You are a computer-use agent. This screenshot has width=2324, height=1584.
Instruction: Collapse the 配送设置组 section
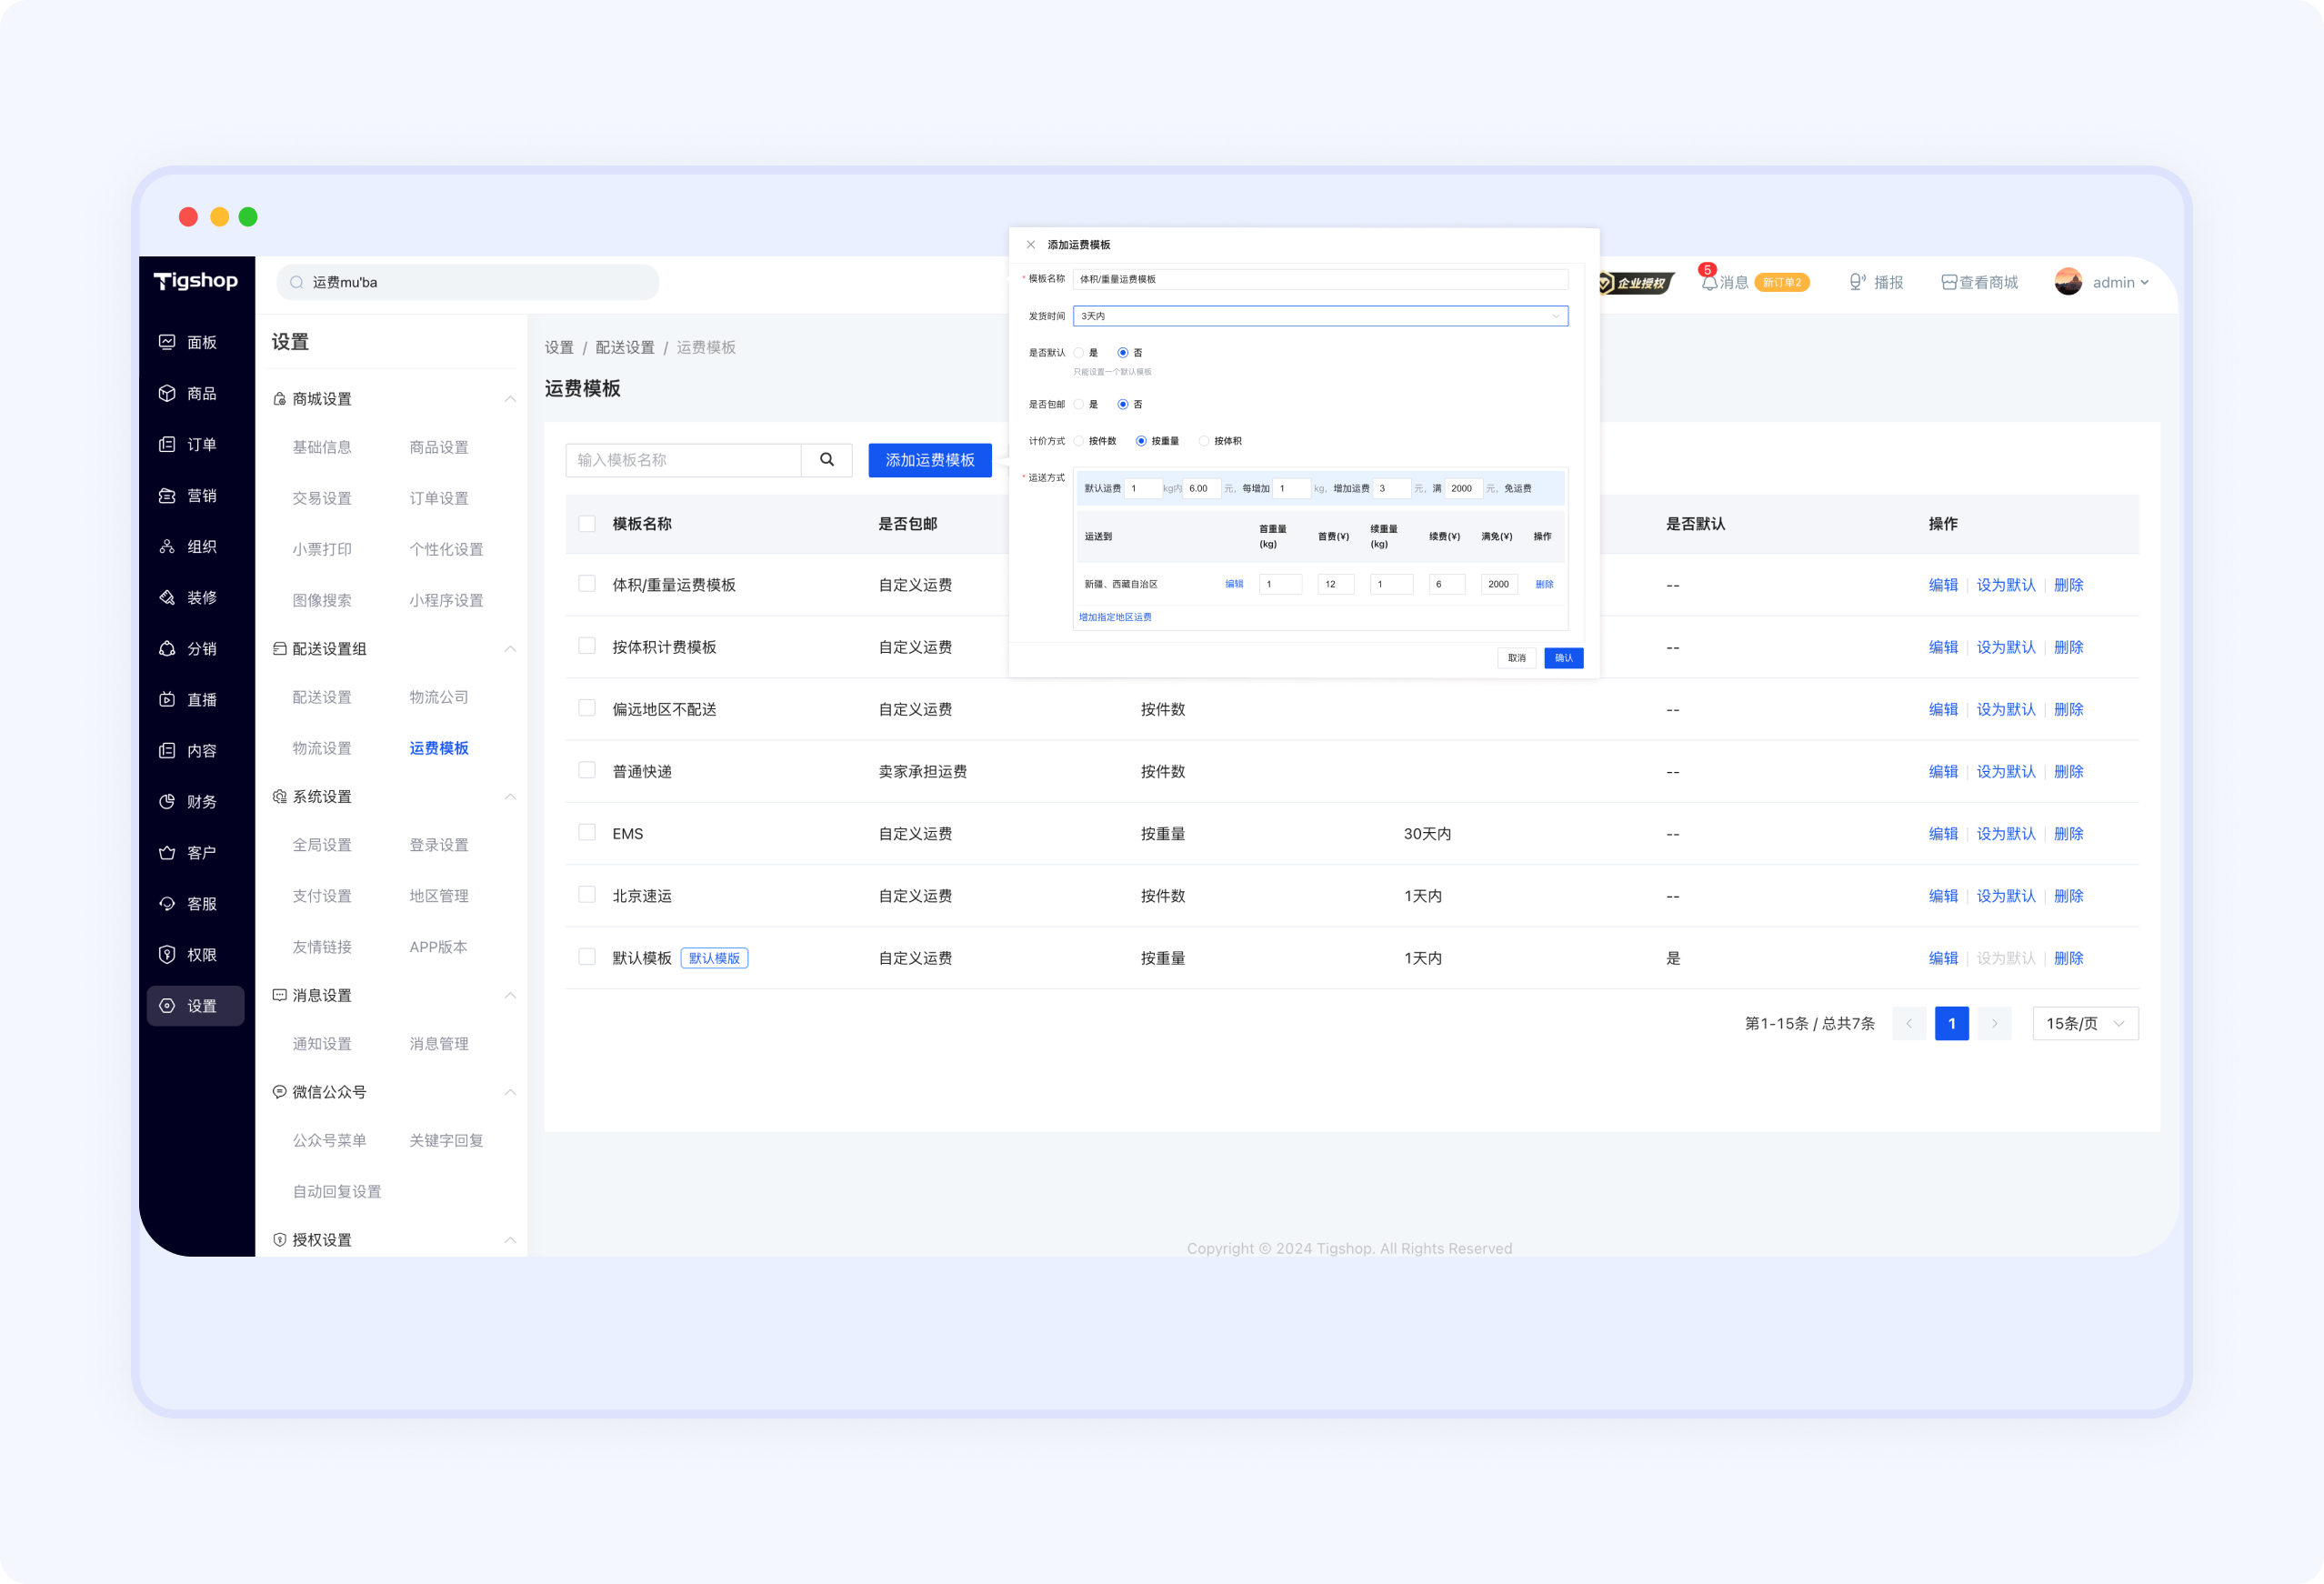point(510,649)
